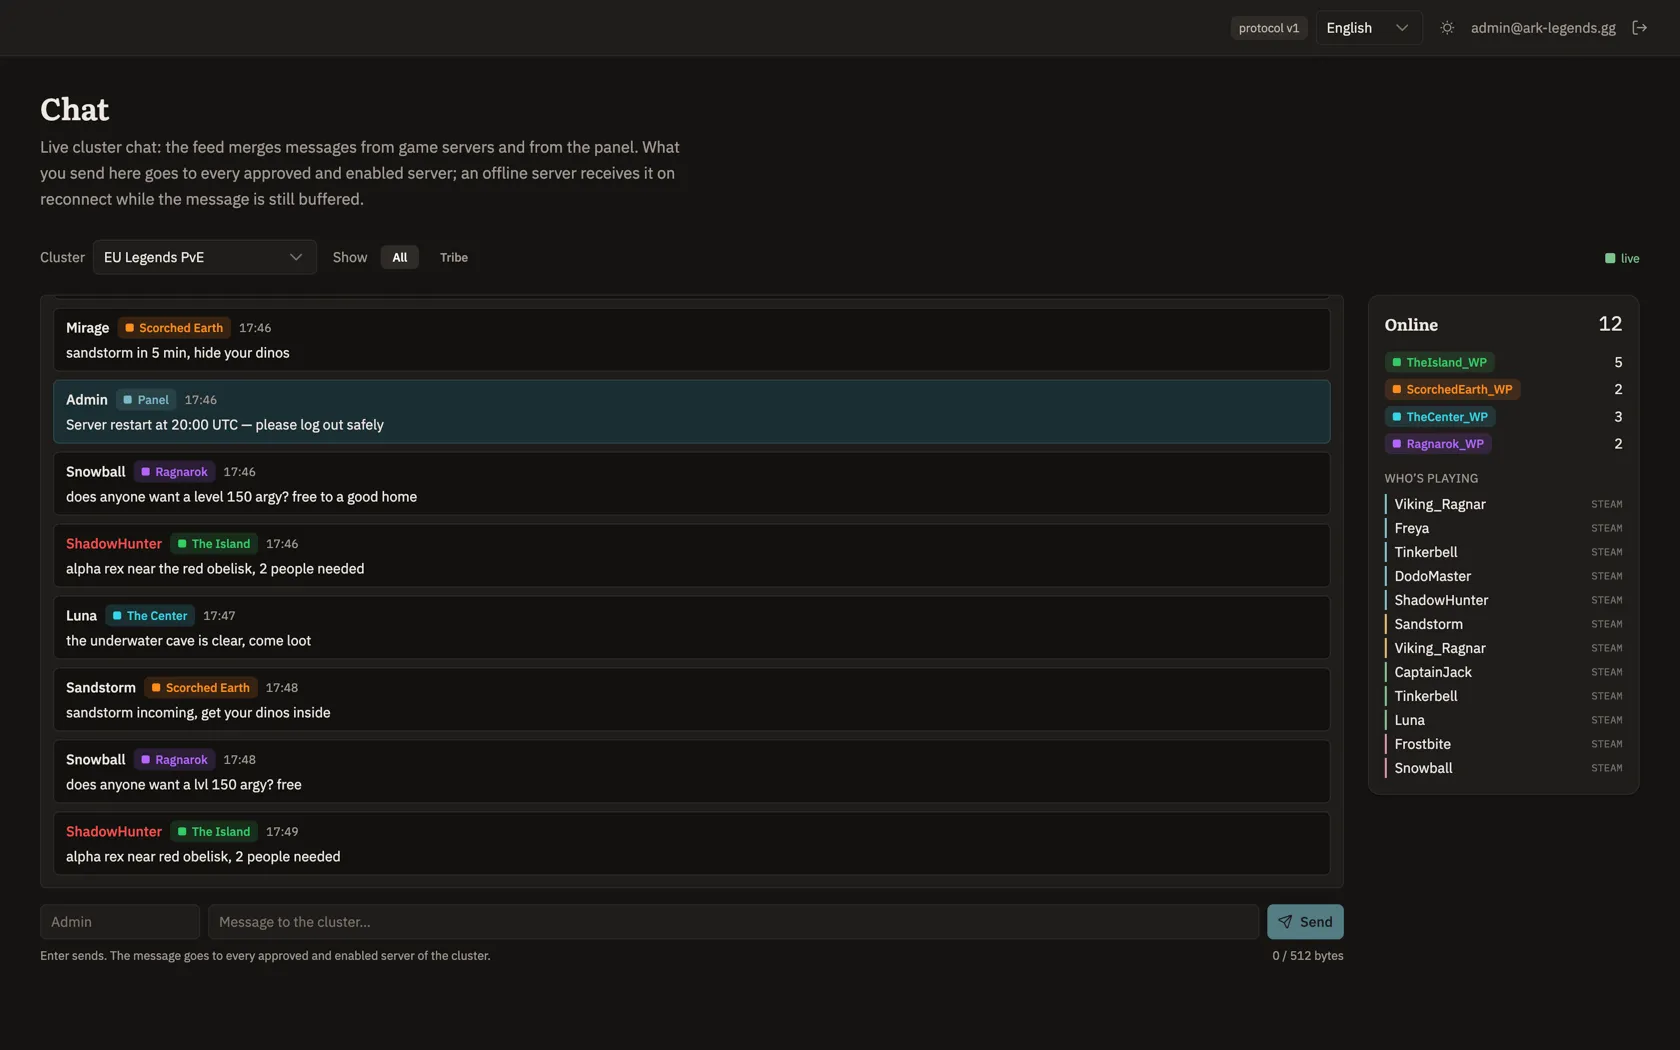The width and height of the screenshot is (1680, 1050).
Task: Click the Mirage author name
Action: point(87,328)
